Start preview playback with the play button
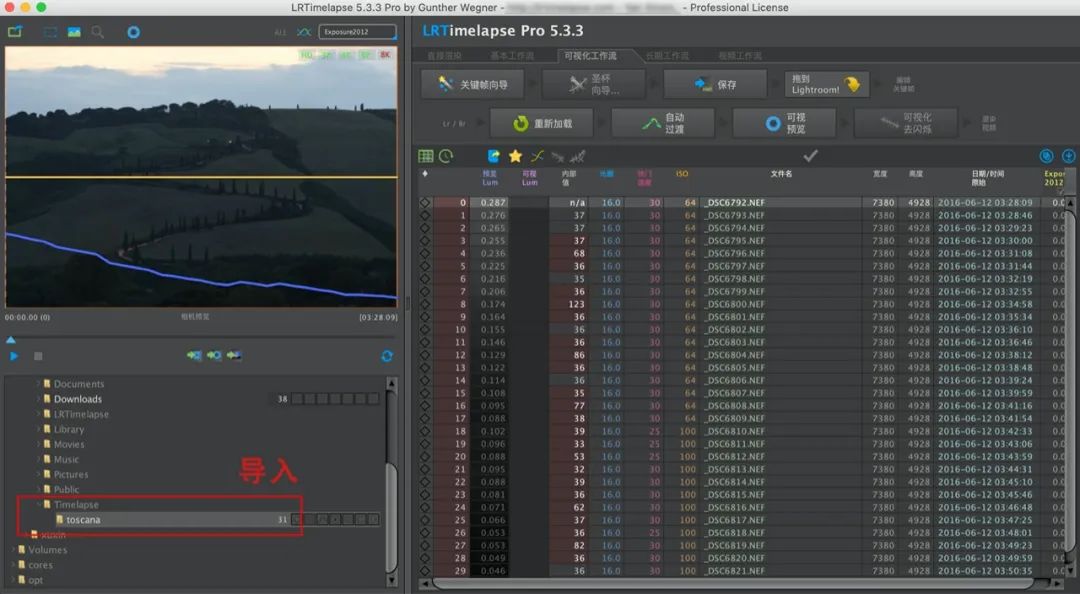1080x594 pixels. point(14,356)
